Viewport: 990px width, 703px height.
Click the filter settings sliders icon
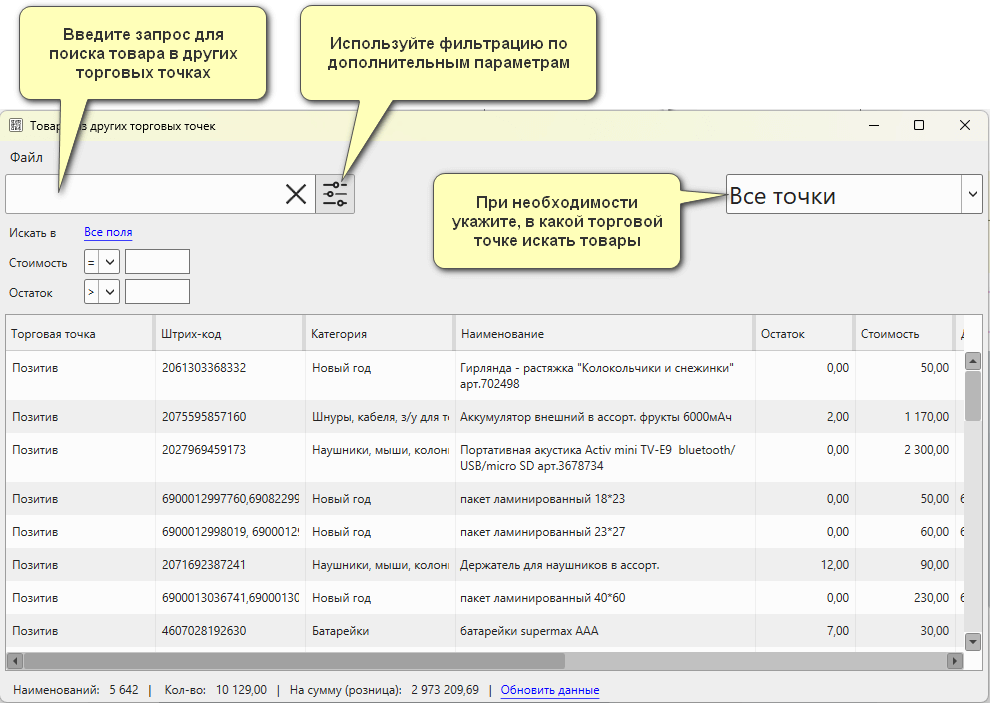(335, 194)
